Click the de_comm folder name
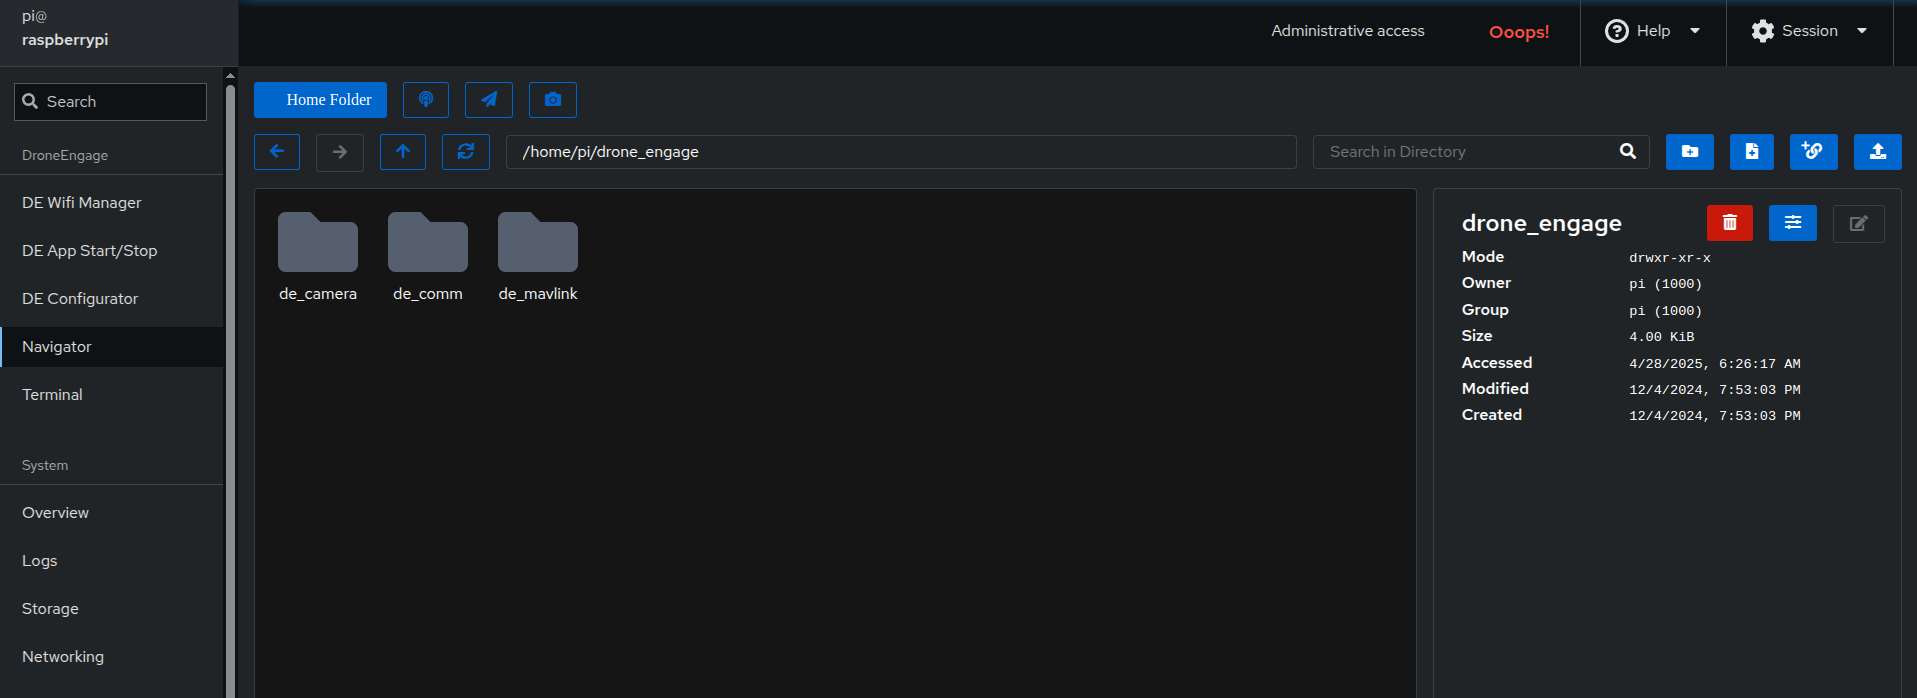The image size is (1917, 698). coord(428,294)
